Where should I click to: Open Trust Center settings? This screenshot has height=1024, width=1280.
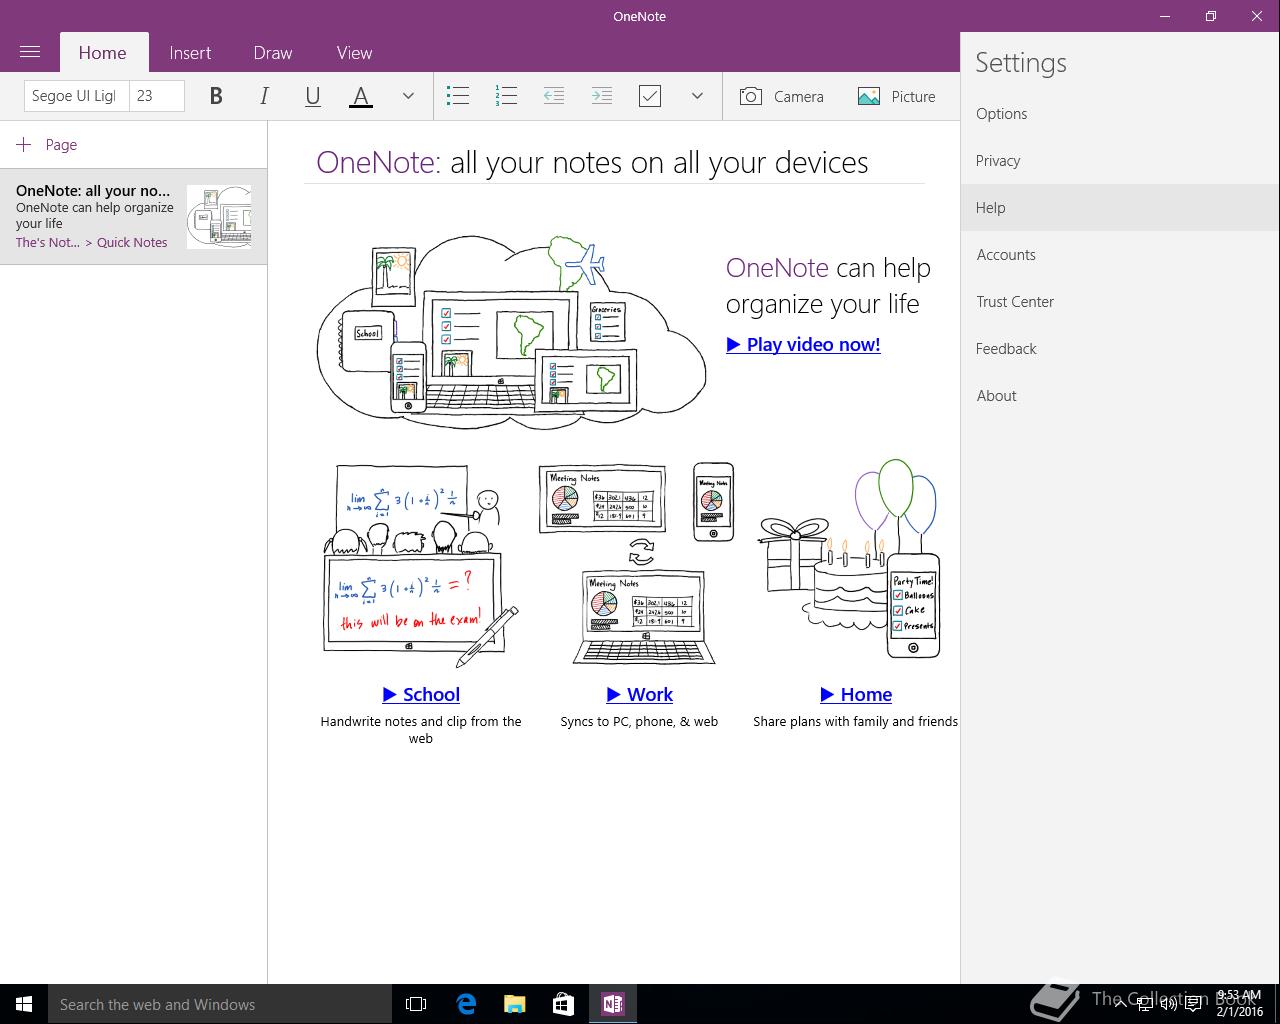[x=1120, y=302]
